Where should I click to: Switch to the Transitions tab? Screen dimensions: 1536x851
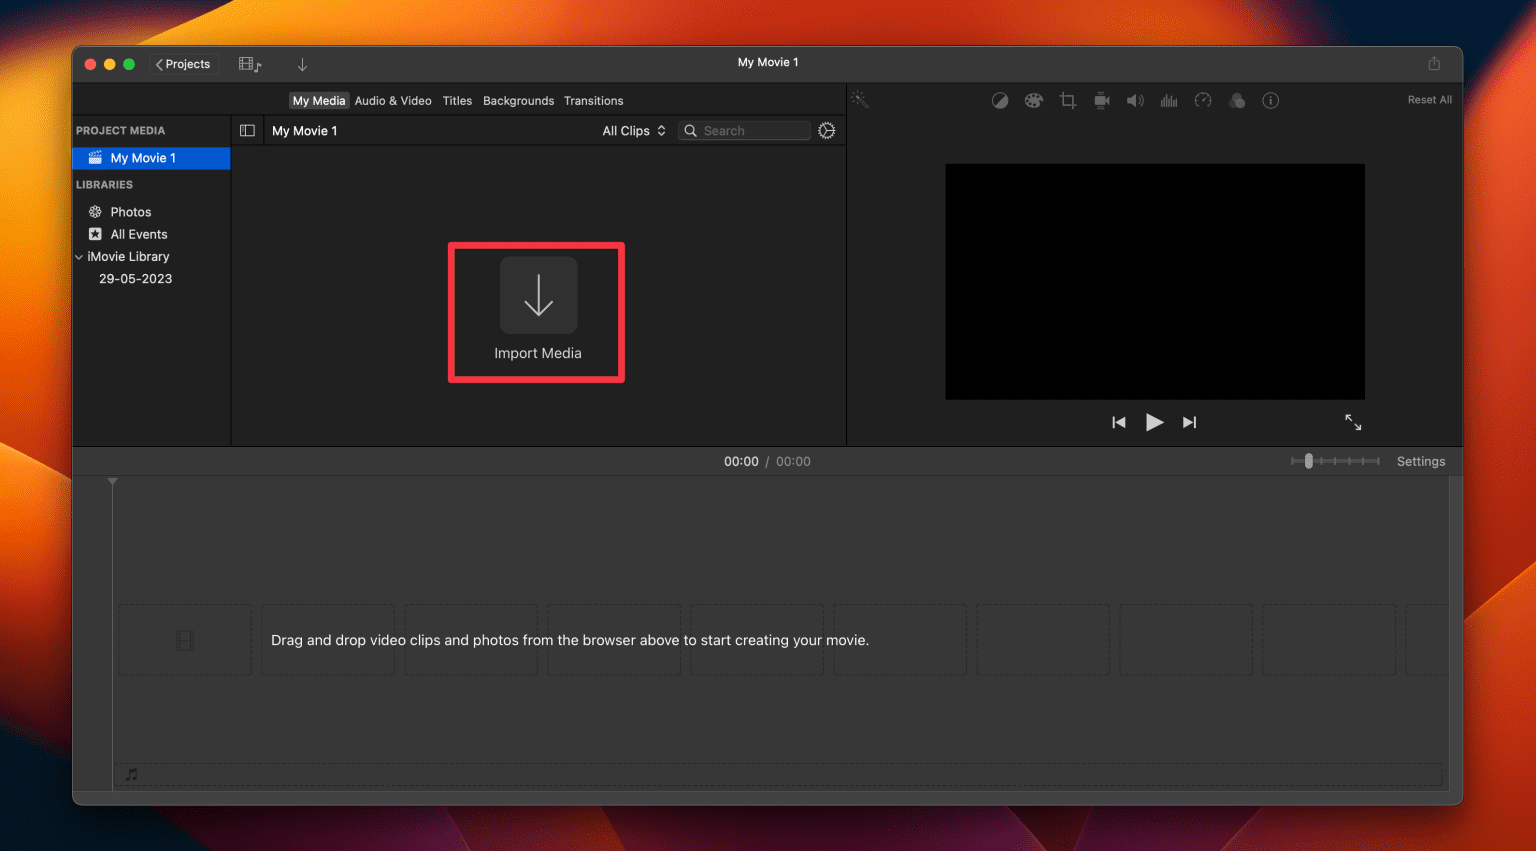(x=593, y=100)
